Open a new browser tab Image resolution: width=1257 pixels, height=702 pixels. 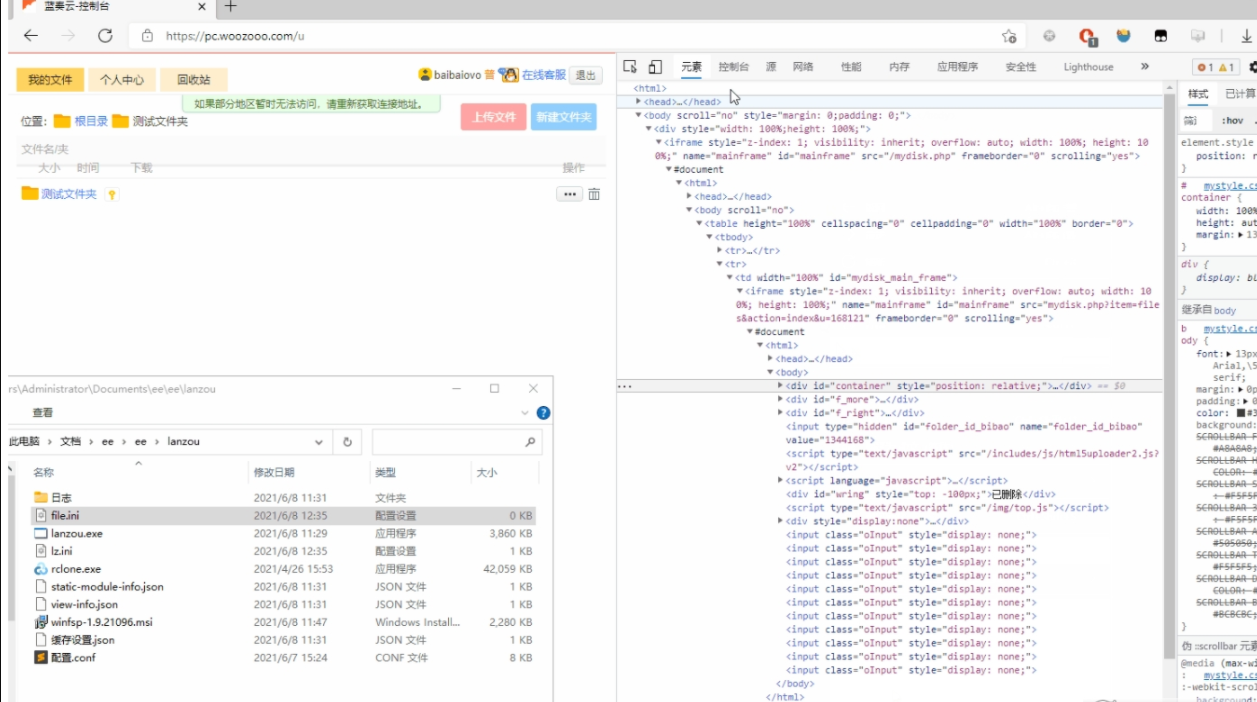pos(230,6)
